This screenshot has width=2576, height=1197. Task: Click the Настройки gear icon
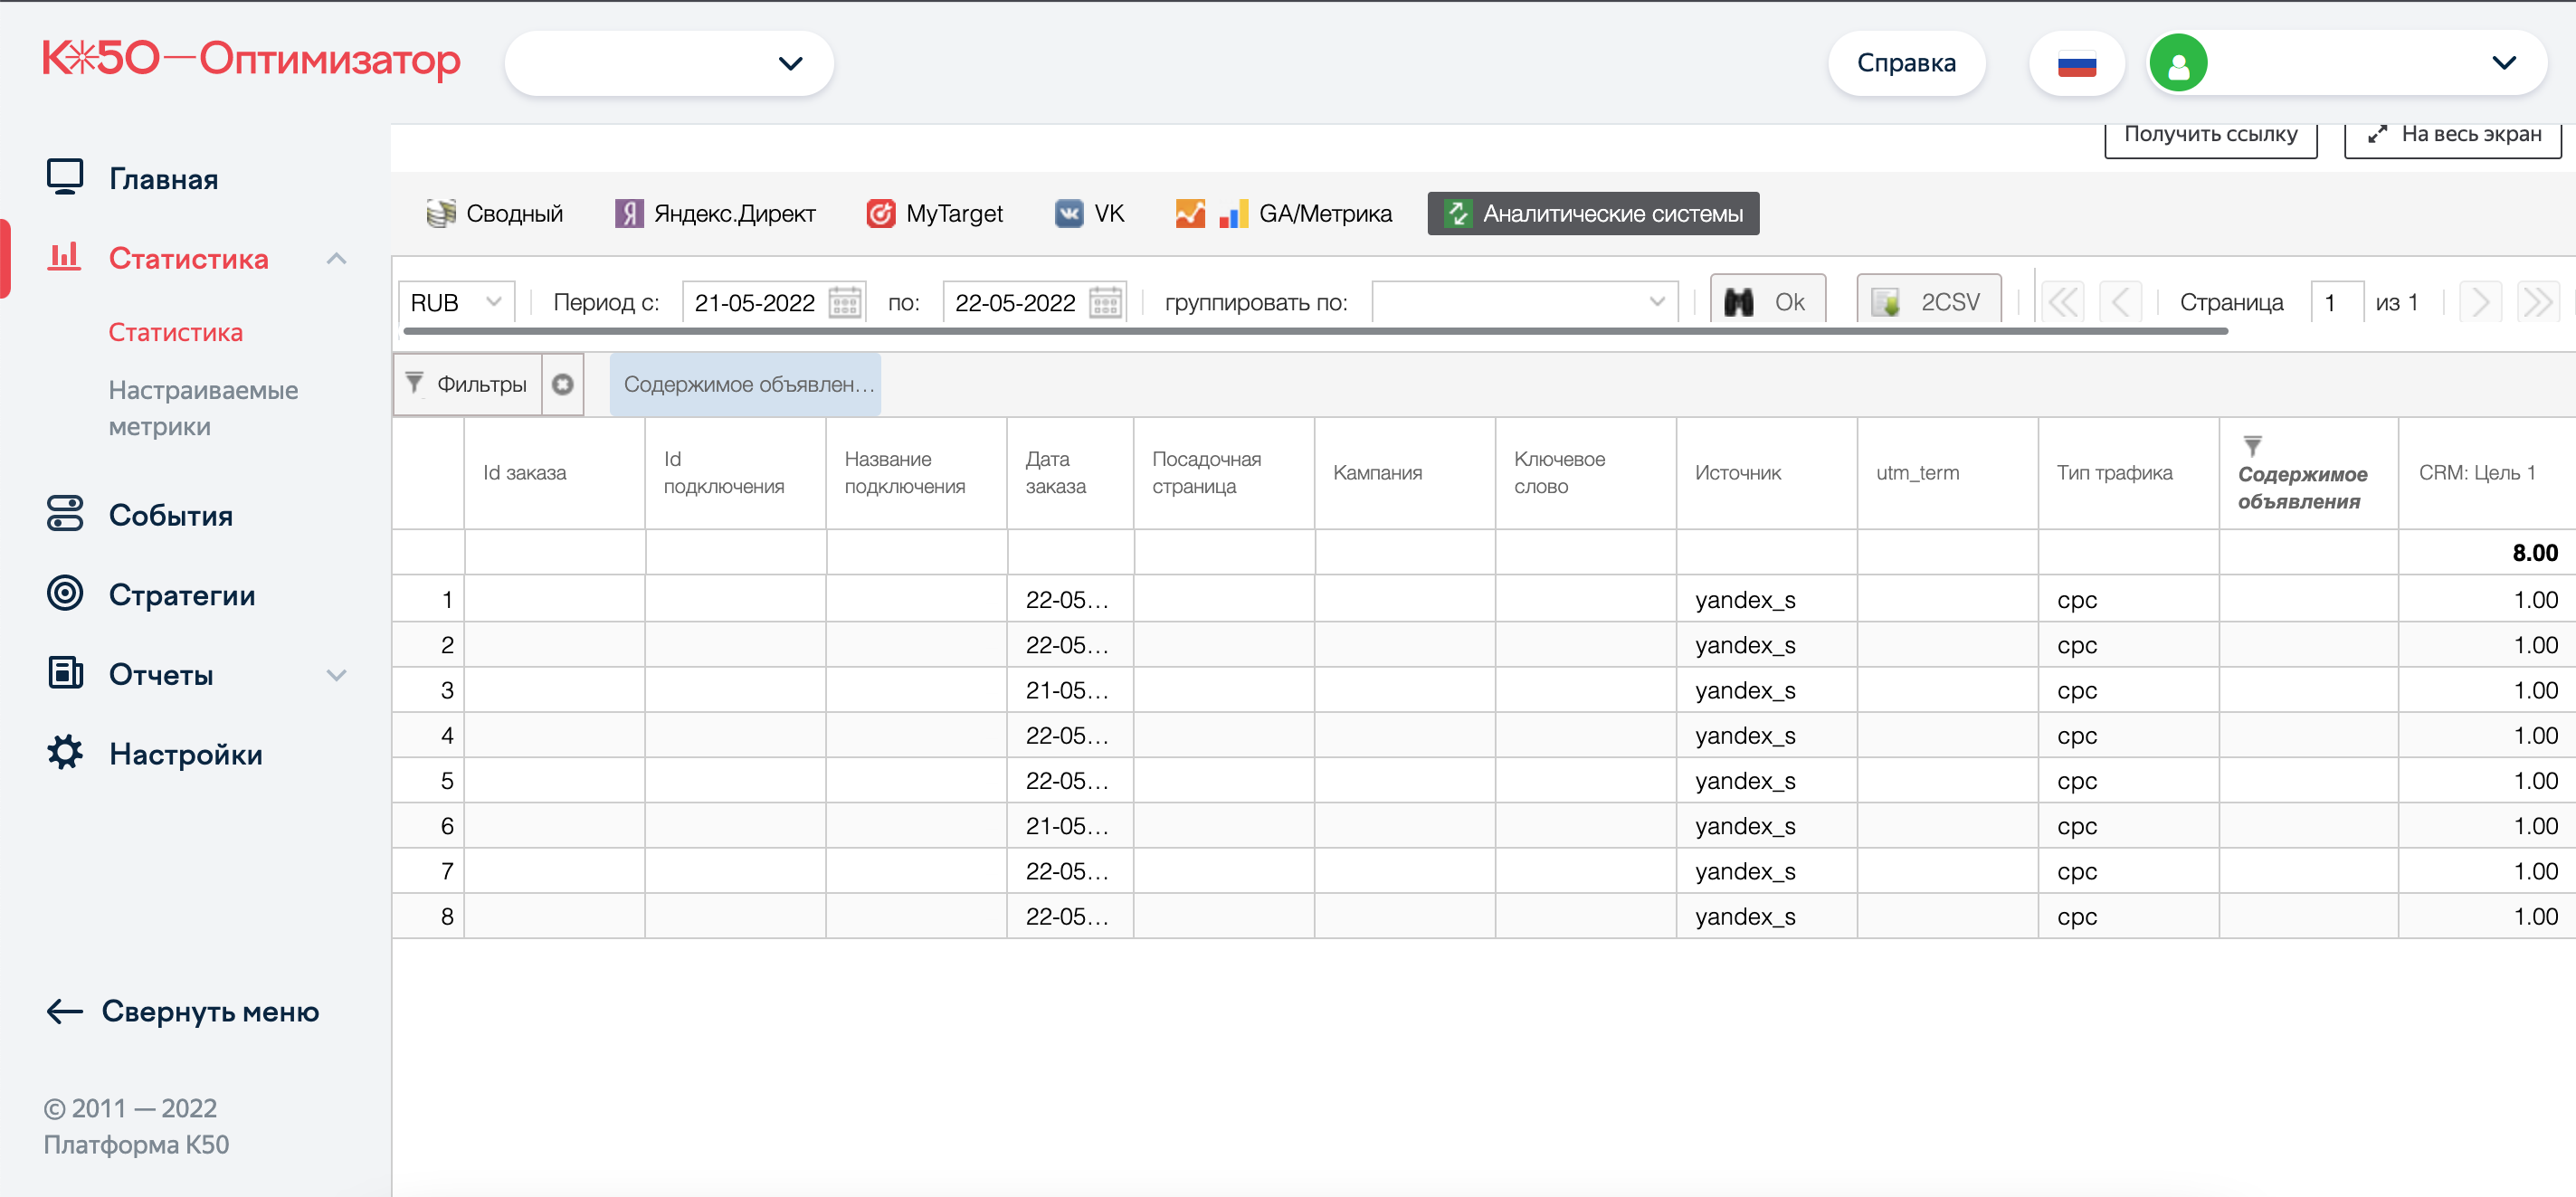tap(65, 752)
